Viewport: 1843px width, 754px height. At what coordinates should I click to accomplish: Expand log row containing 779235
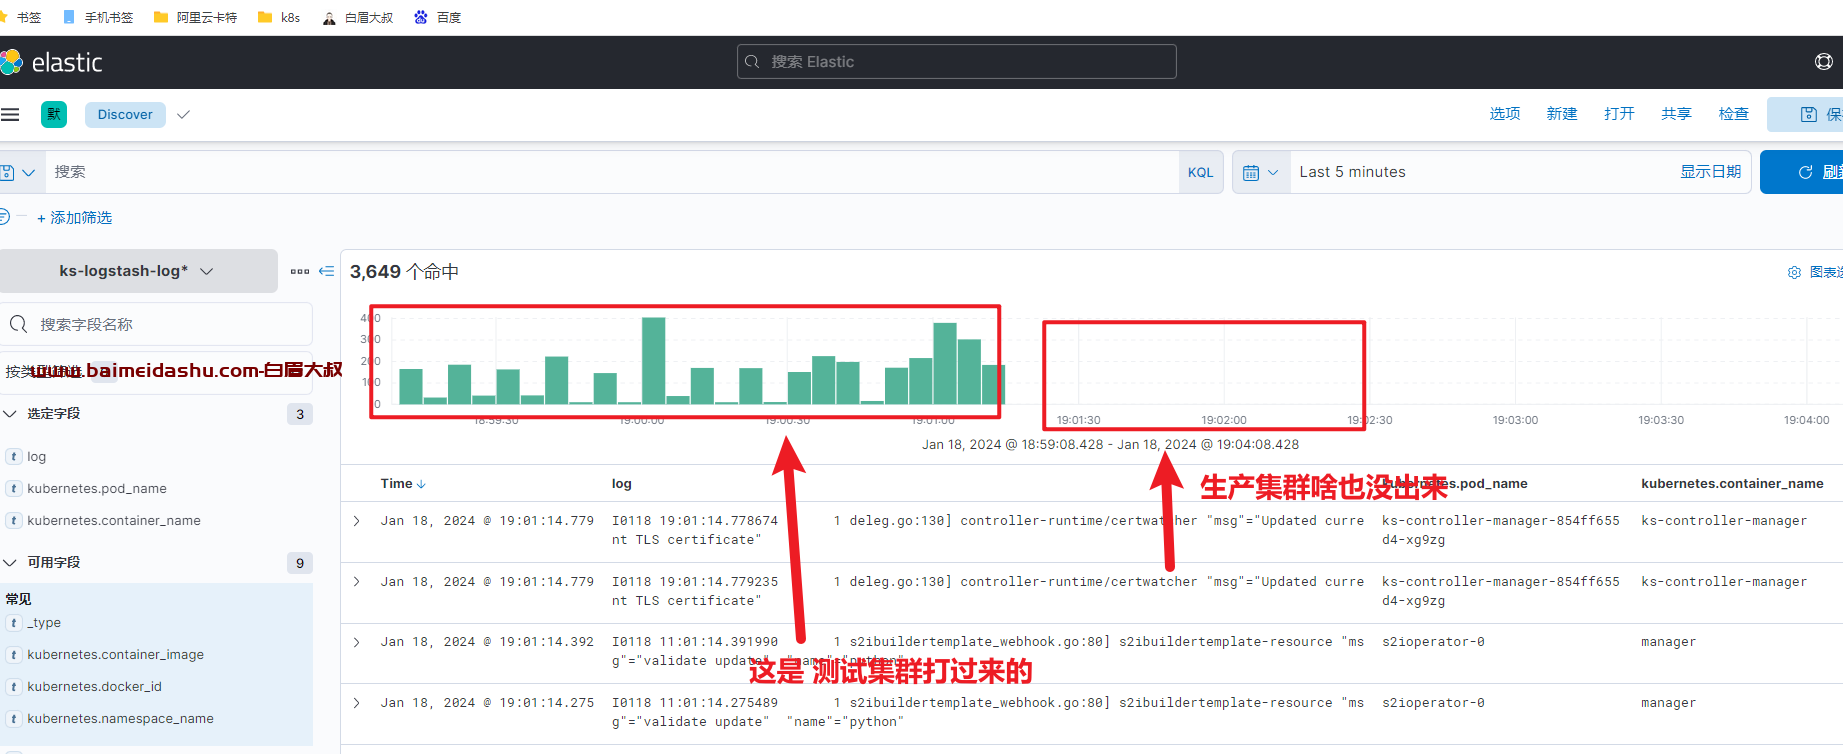tap(356, 581)
